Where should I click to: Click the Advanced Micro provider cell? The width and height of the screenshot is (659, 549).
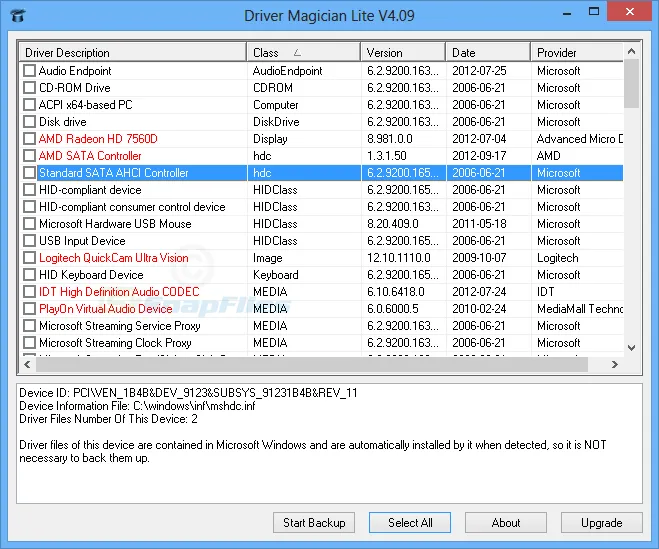point(580,139)
